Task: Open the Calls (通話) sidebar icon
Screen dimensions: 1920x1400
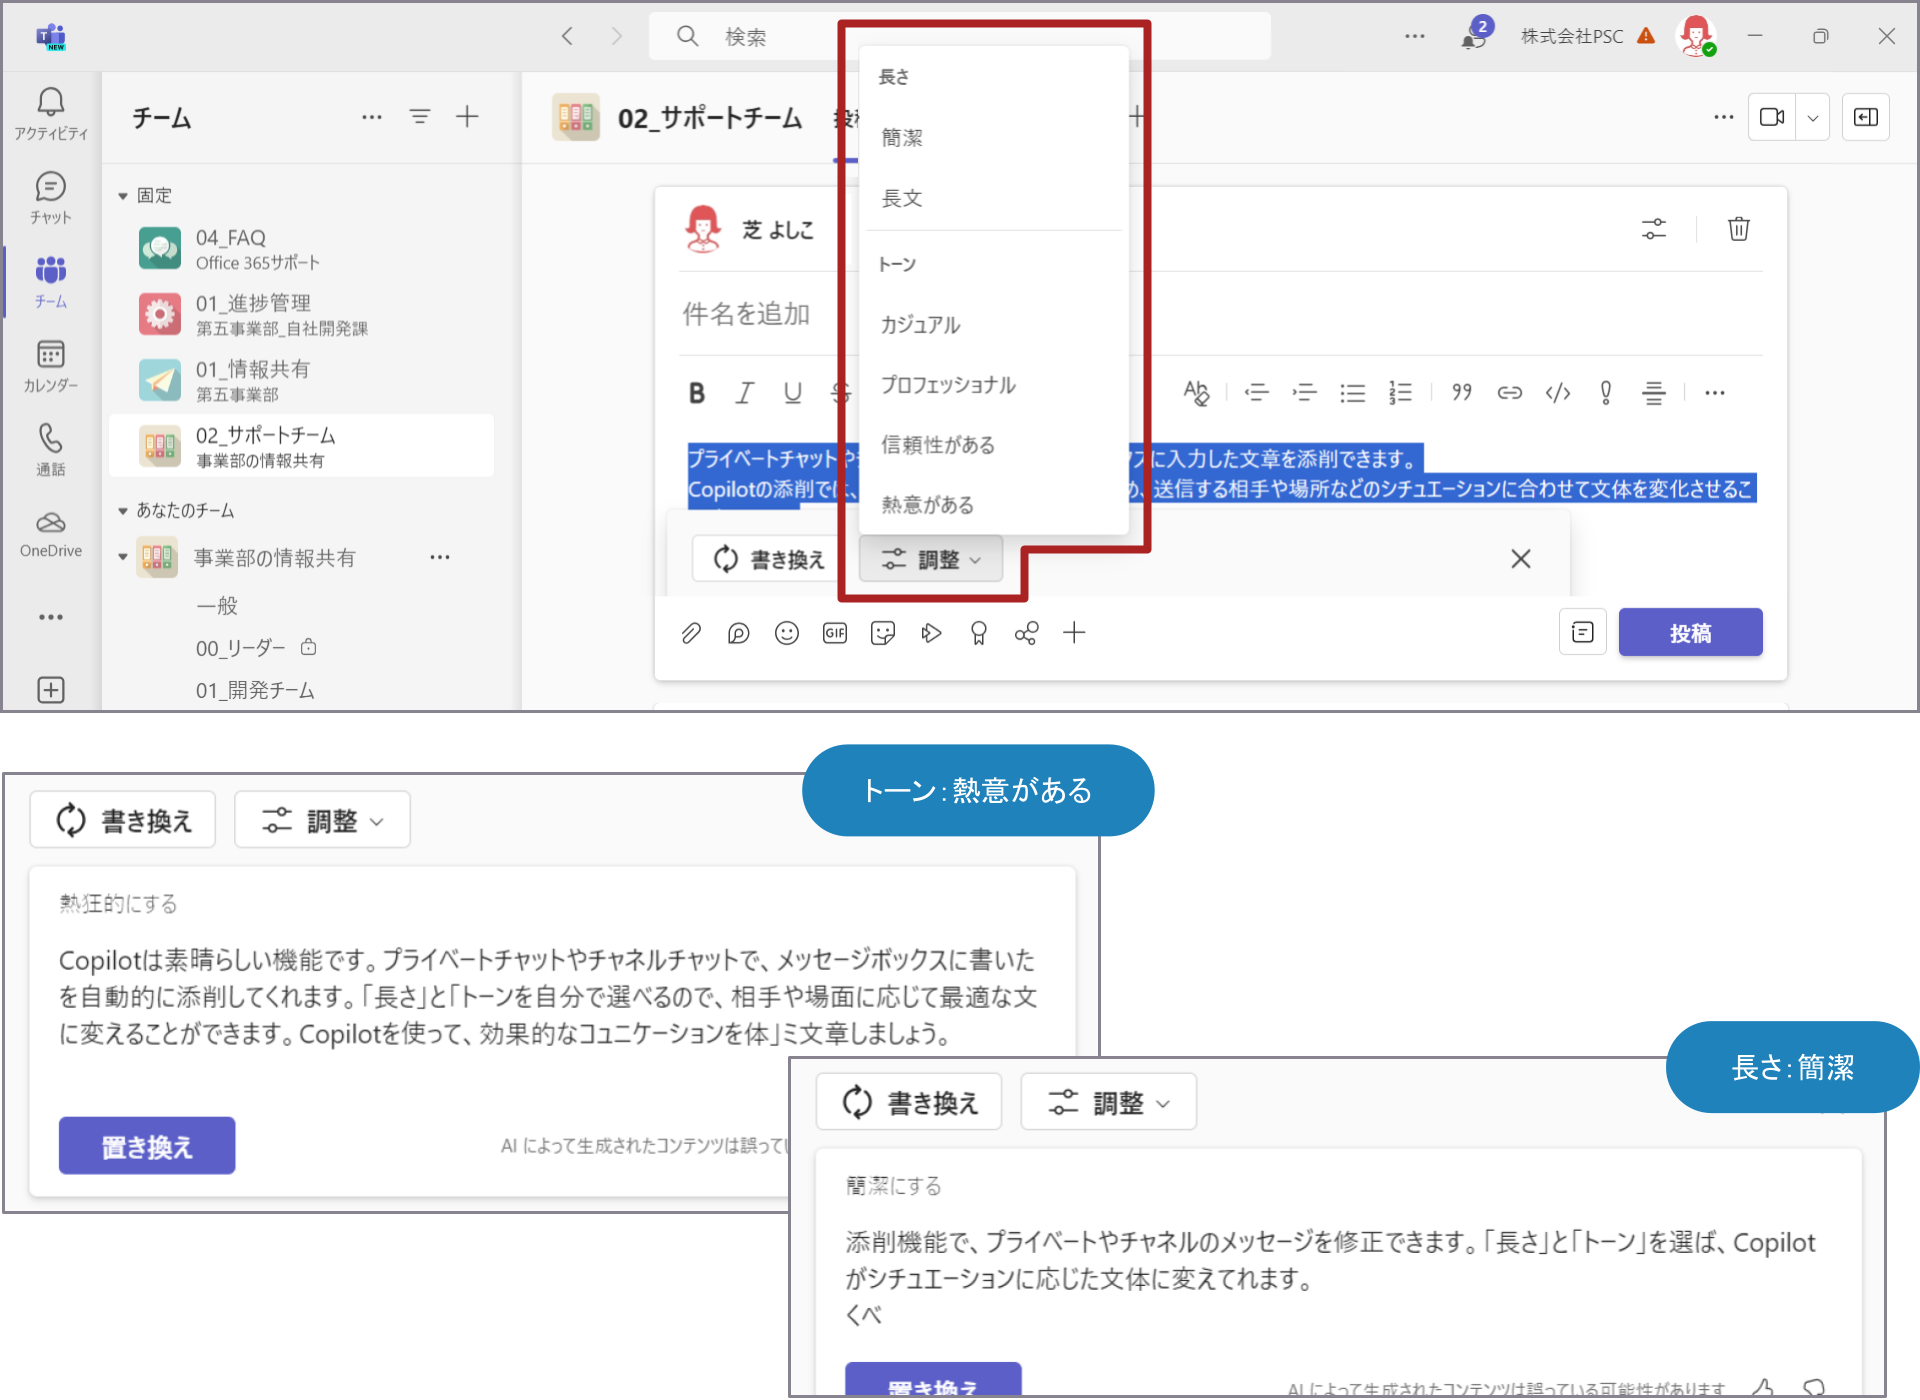Action: click(x=51, y=449)
